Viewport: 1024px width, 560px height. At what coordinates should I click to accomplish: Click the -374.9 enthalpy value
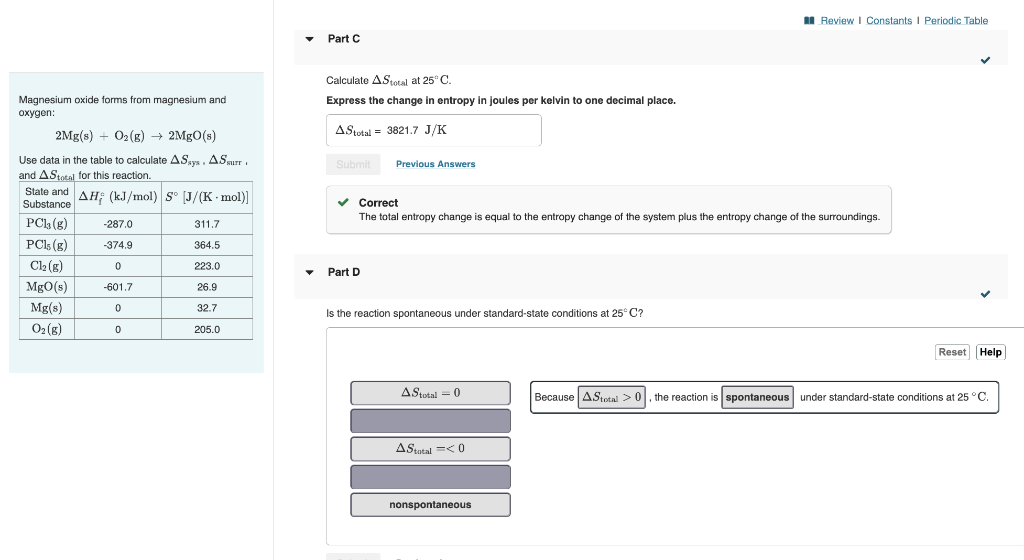tap(118, 245)
